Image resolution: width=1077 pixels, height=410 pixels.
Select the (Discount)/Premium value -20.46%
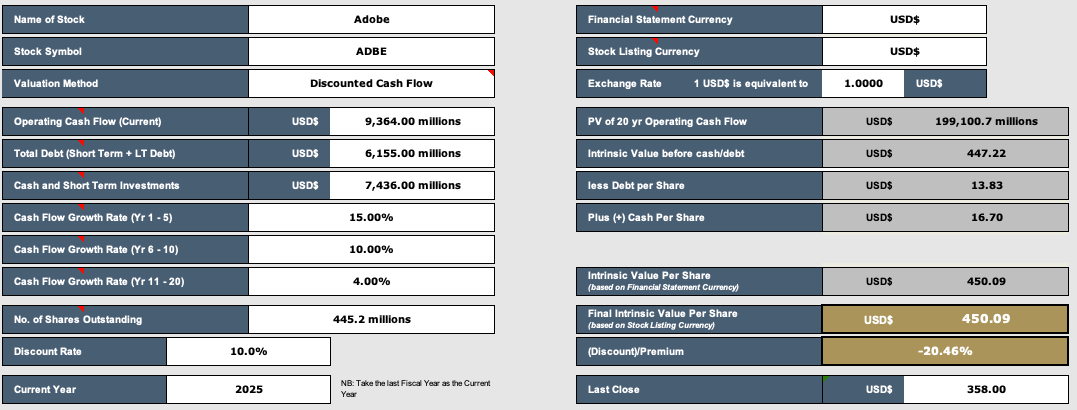[945, 352]
